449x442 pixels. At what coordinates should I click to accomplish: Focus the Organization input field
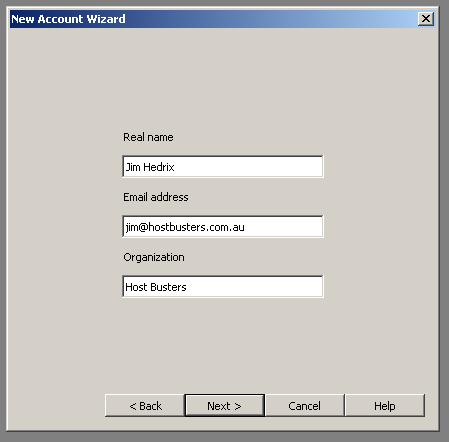[223, 286]
